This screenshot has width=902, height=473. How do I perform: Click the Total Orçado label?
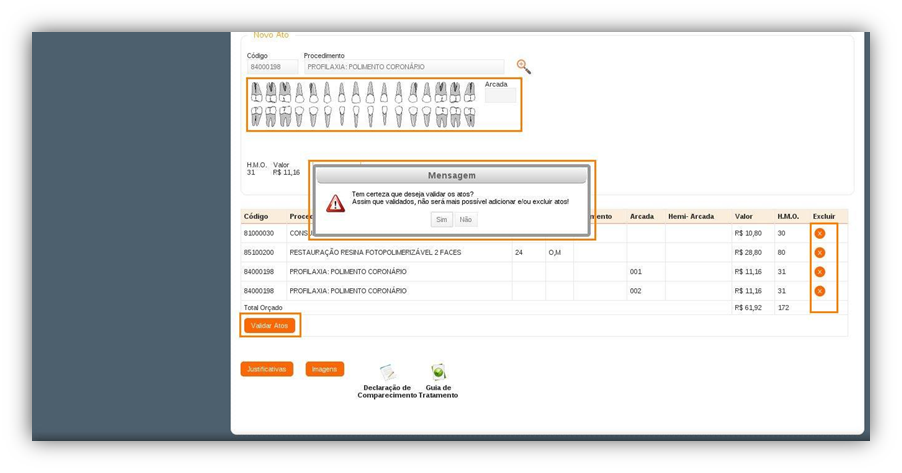coord(263,308)
